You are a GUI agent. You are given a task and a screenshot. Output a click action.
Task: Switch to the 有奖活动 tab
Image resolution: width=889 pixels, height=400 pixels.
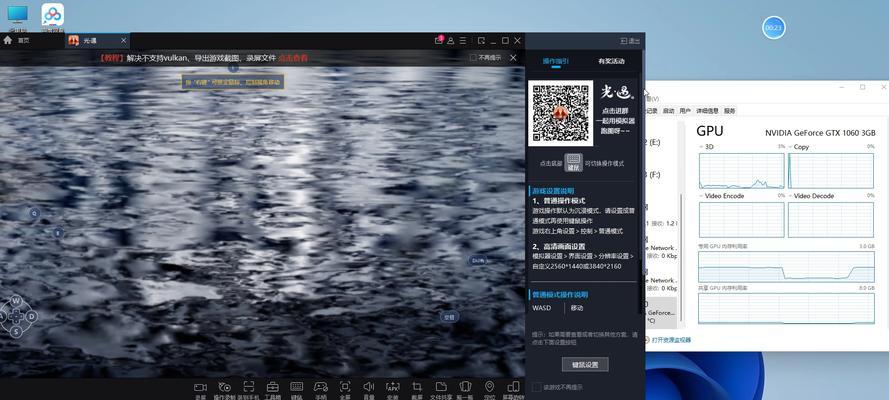point(611,61)
